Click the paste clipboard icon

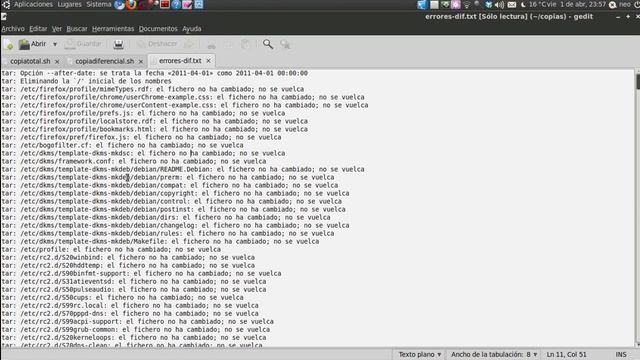click(245, 44)
